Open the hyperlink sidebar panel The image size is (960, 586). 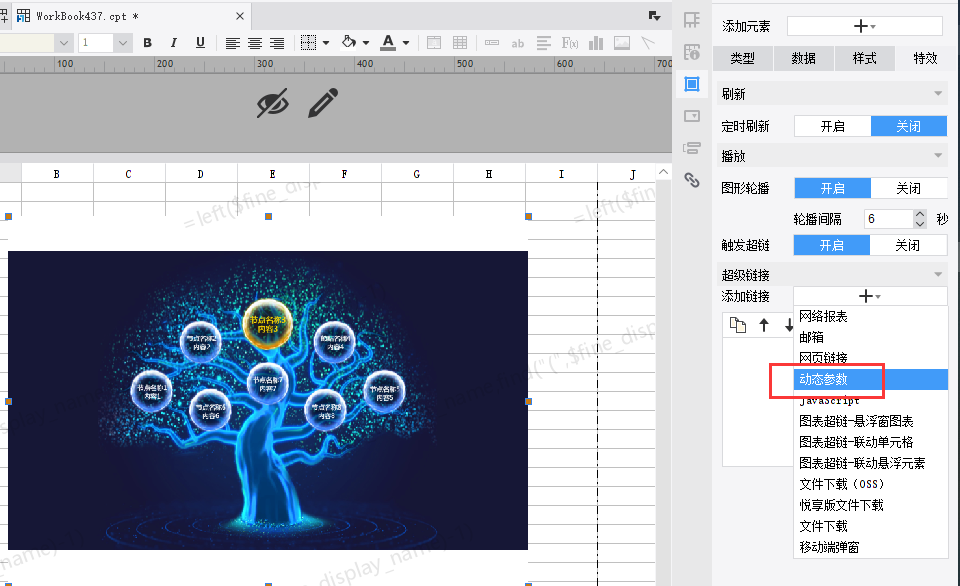692,180
